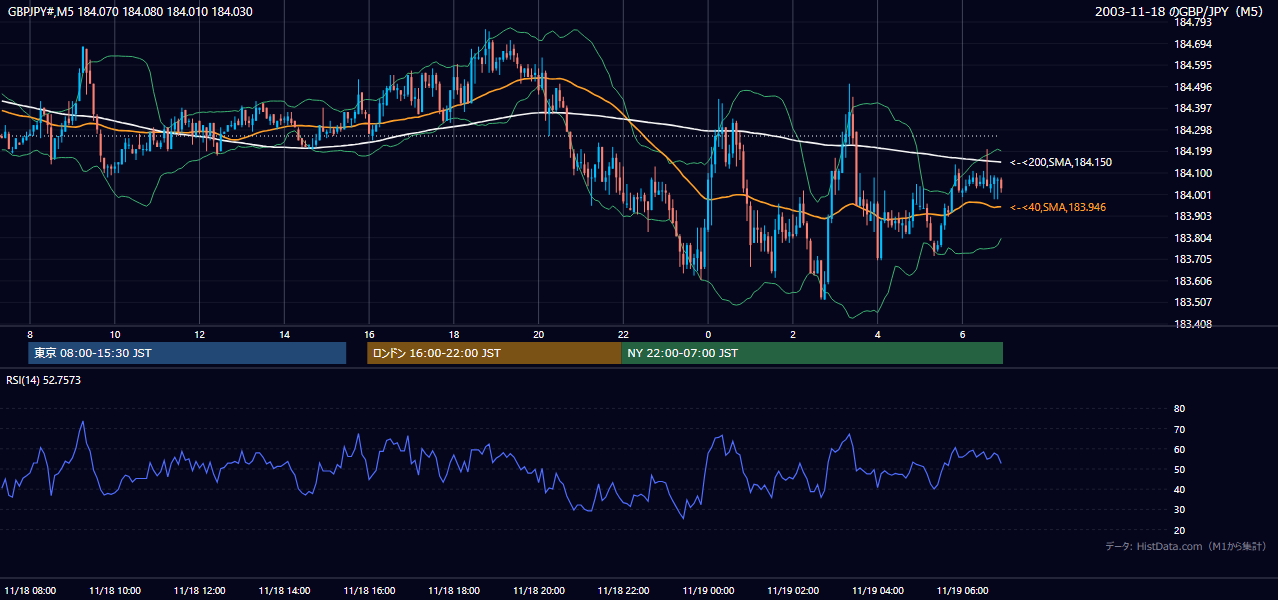Click the 11/18 16:00 time label
Screen dimensions: 1278x600
click(x=369, y=590)
